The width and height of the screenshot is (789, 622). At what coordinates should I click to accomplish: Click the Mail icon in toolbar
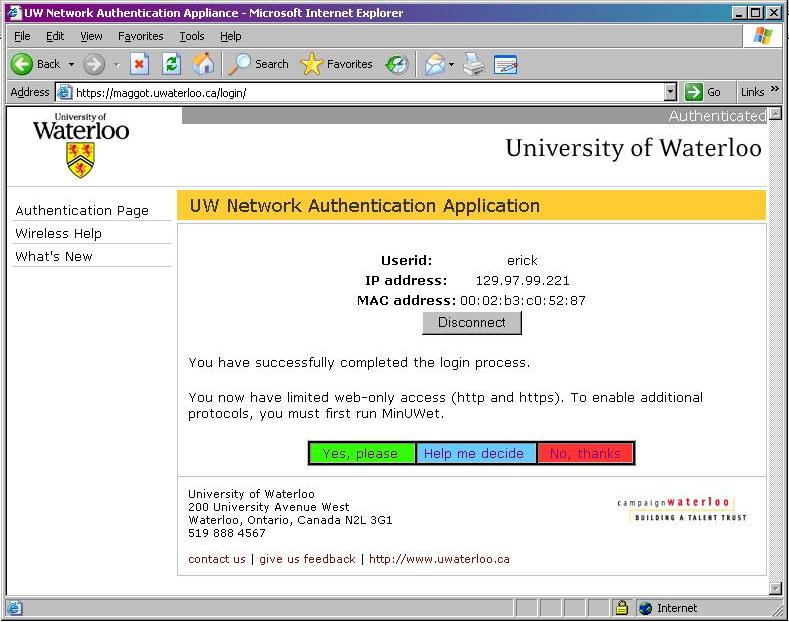coord(434,64)
